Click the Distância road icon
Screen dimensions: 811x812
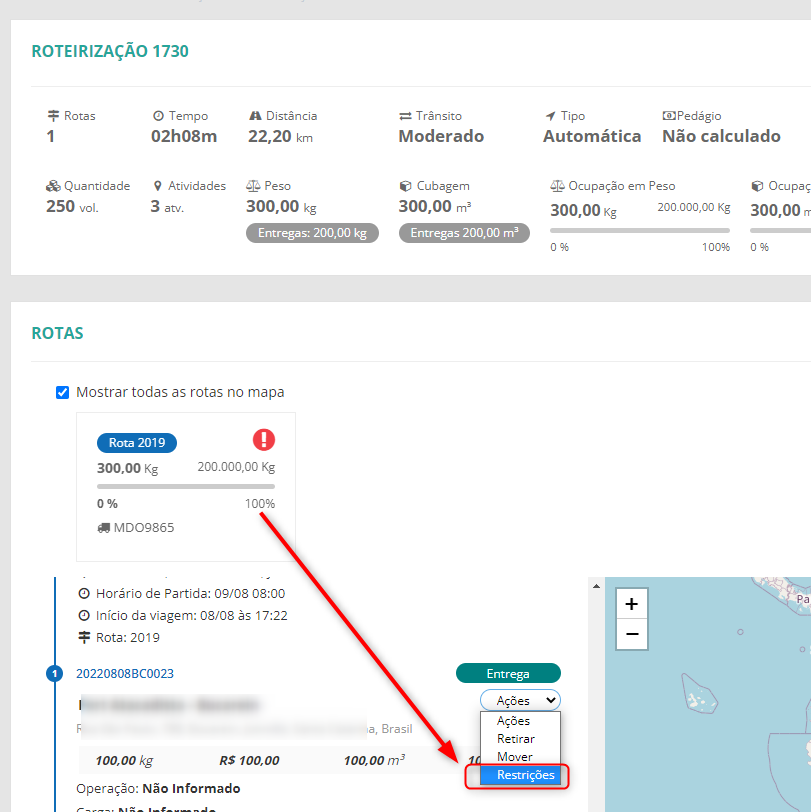point(255,115)
